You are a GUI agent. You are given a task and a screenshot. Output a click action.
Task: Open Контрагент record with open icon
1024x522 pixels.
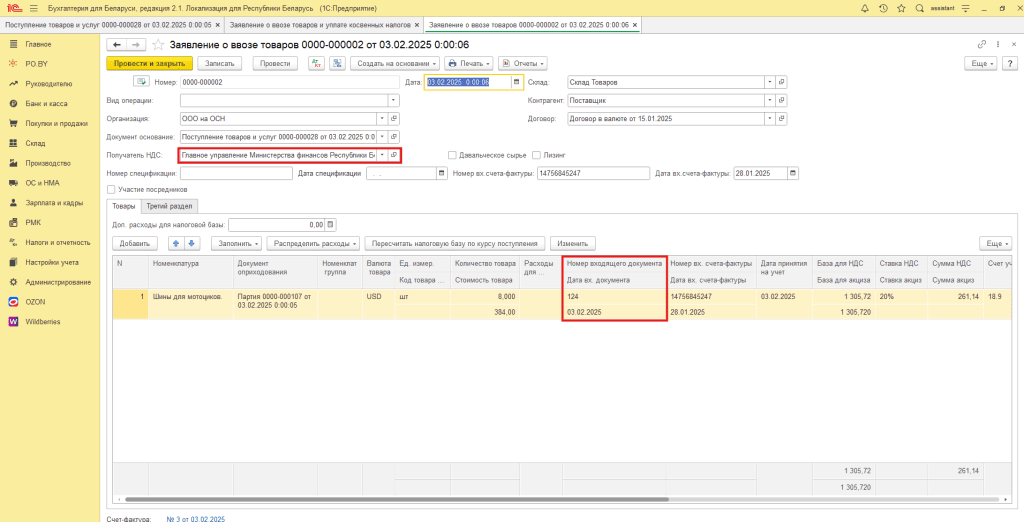pyautogui.click(x=782, y=101)
